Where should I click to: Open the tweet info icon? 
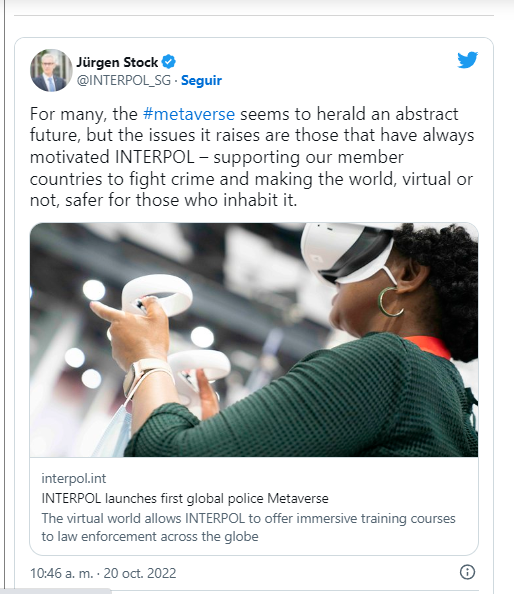click(x=467, y=572)
